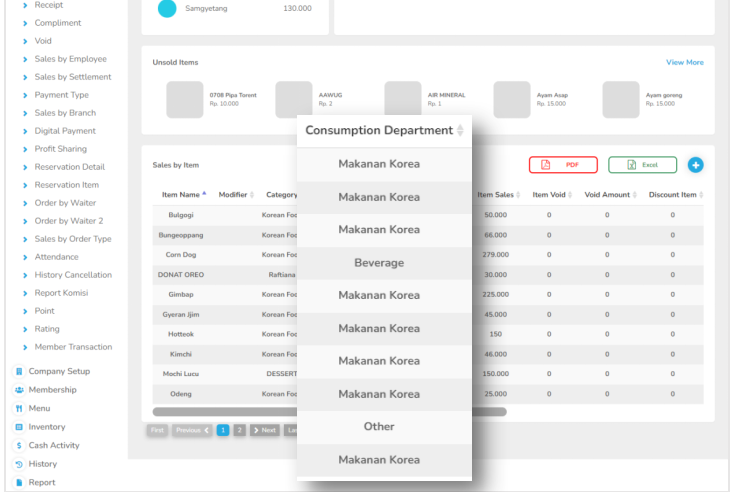The width and height of the screenshot is (733, 492).
Task: Export table to Excel
Action: 642,164
